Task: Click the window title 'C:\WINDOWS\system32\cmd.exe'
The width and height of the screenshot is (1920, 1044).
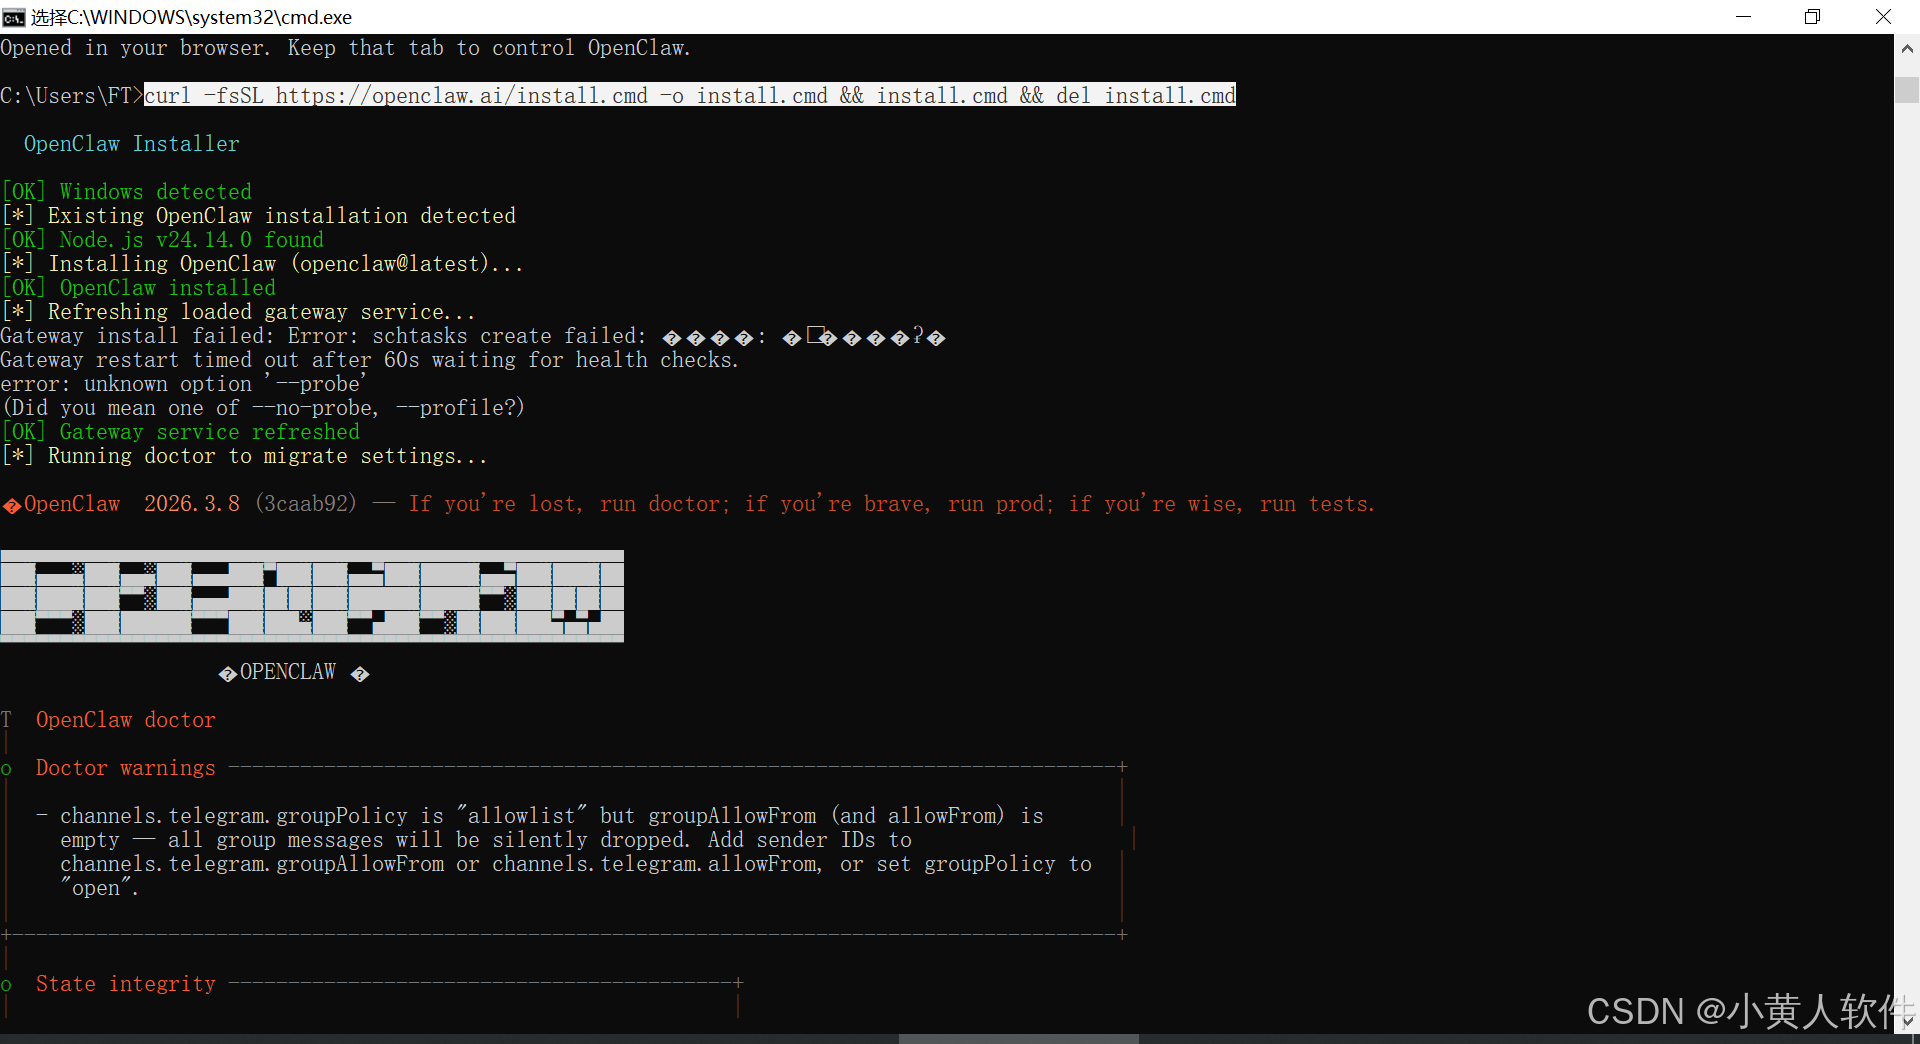Action: [191, 17]
